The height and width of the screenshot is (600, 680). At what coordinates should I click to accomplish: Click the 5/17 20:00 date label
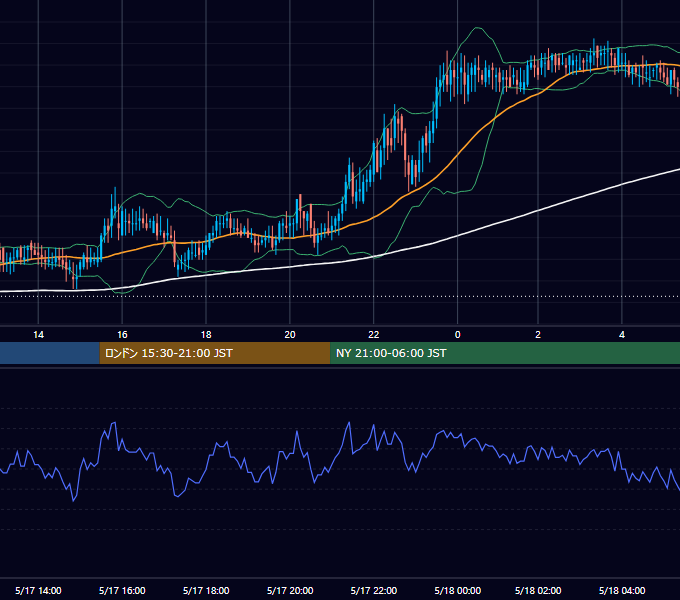pos(290,590)
